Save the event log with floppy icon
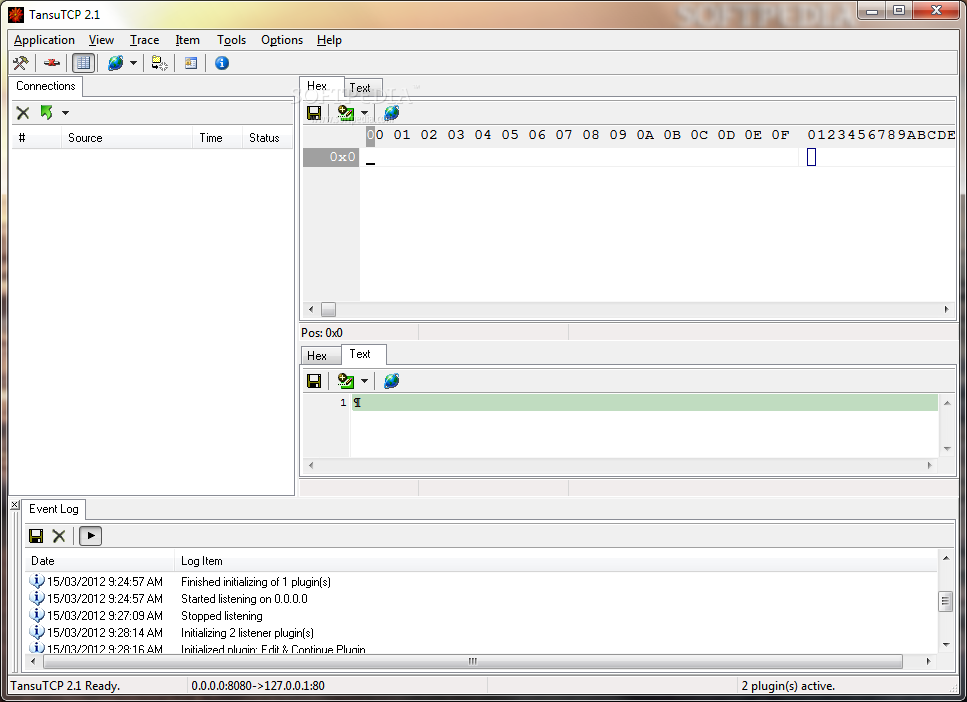Image resolution: width=967 pixels, height=702 pixels. coord(36,536)
